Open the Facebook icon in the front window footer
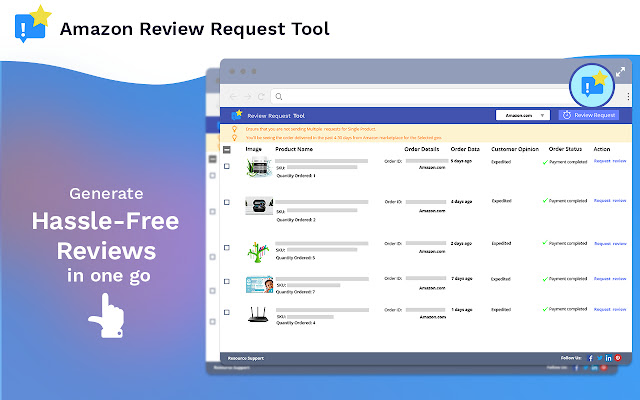The width and height of the screenshot is (640, 400). coord(590,358)
